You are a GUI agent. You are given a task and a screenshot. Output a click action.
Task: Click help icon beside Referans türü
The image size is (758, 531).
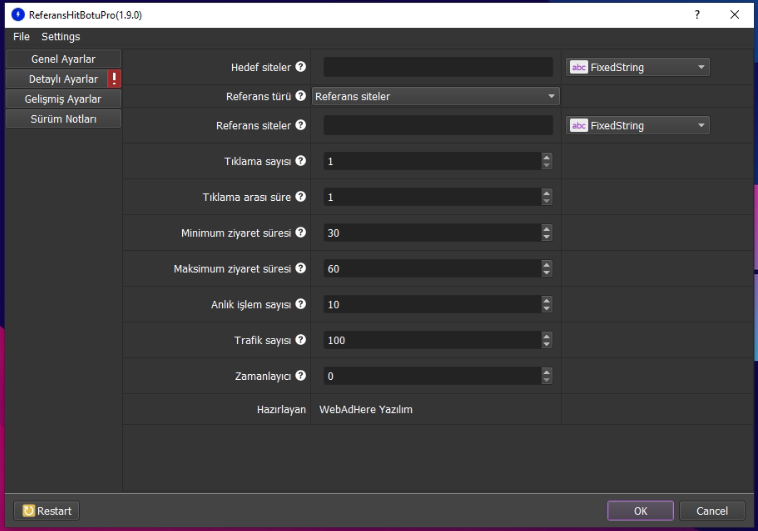301,97
